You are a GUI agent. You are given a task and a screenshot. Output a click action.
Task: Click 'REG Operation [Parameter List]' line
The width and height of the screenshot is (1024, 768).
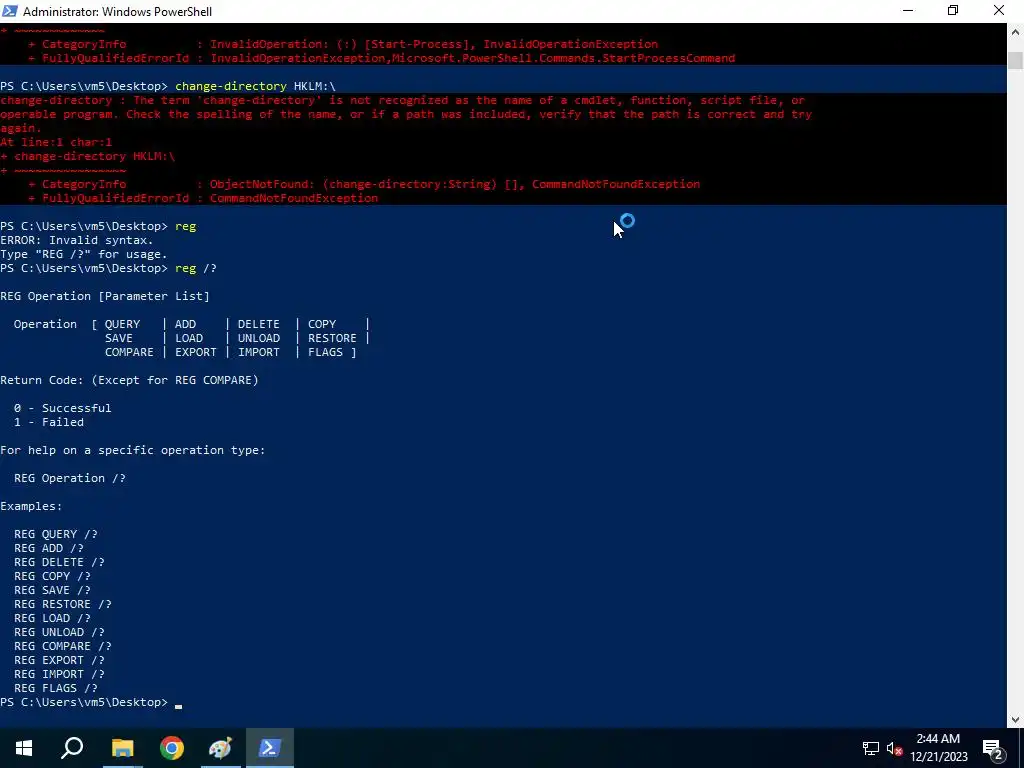coord(104,296)
